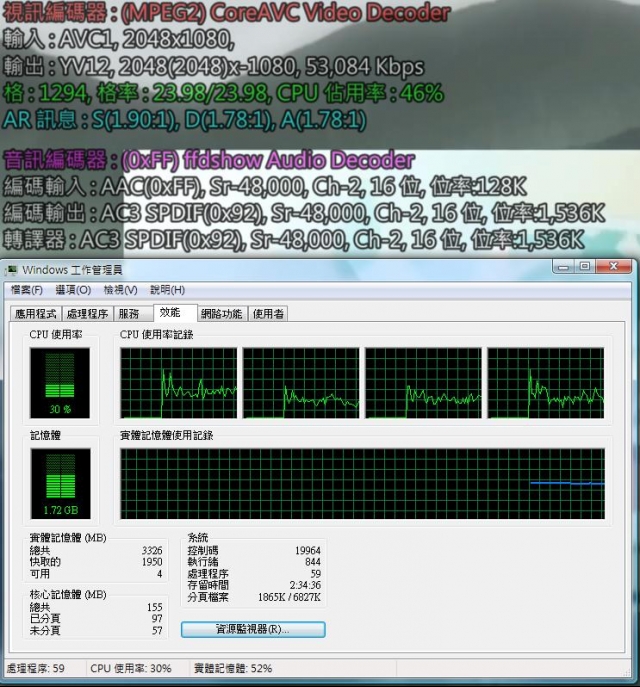The height and width of the screenshot is (687, 640).
Task: Switch to the 處理程序 tab
Action: 88,314
